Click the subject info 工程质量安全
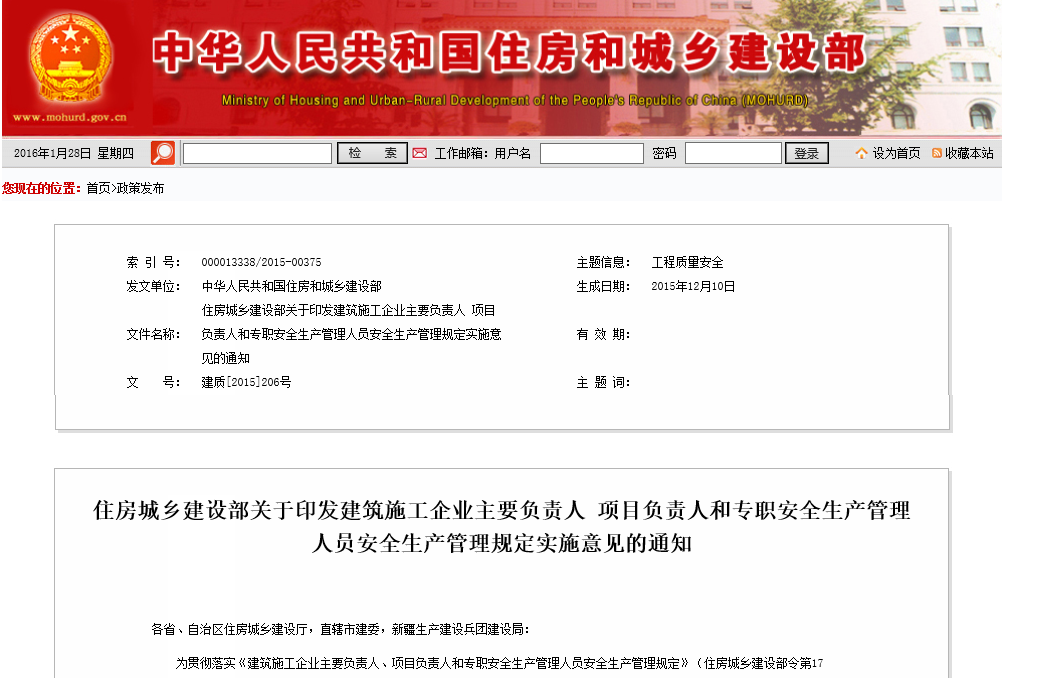 click(x=687, y=262)
